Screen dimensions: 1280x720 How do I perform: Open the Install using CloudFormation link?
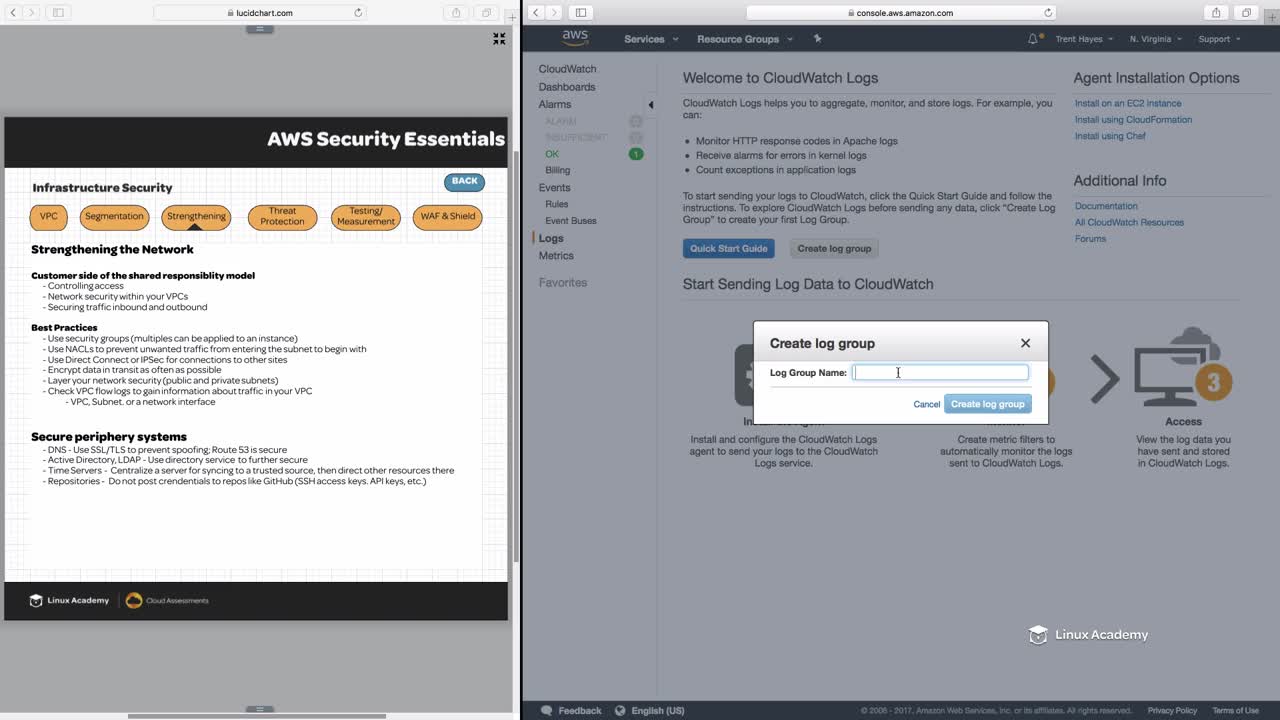coord(1133,119)
